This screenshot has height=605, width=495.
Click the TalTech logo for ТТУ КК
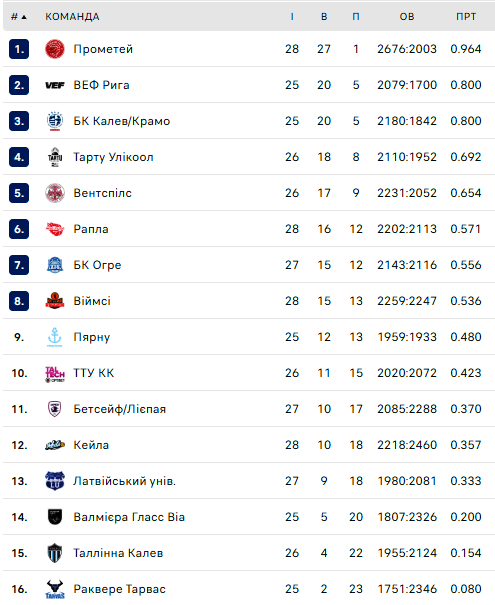pos(55,374)
